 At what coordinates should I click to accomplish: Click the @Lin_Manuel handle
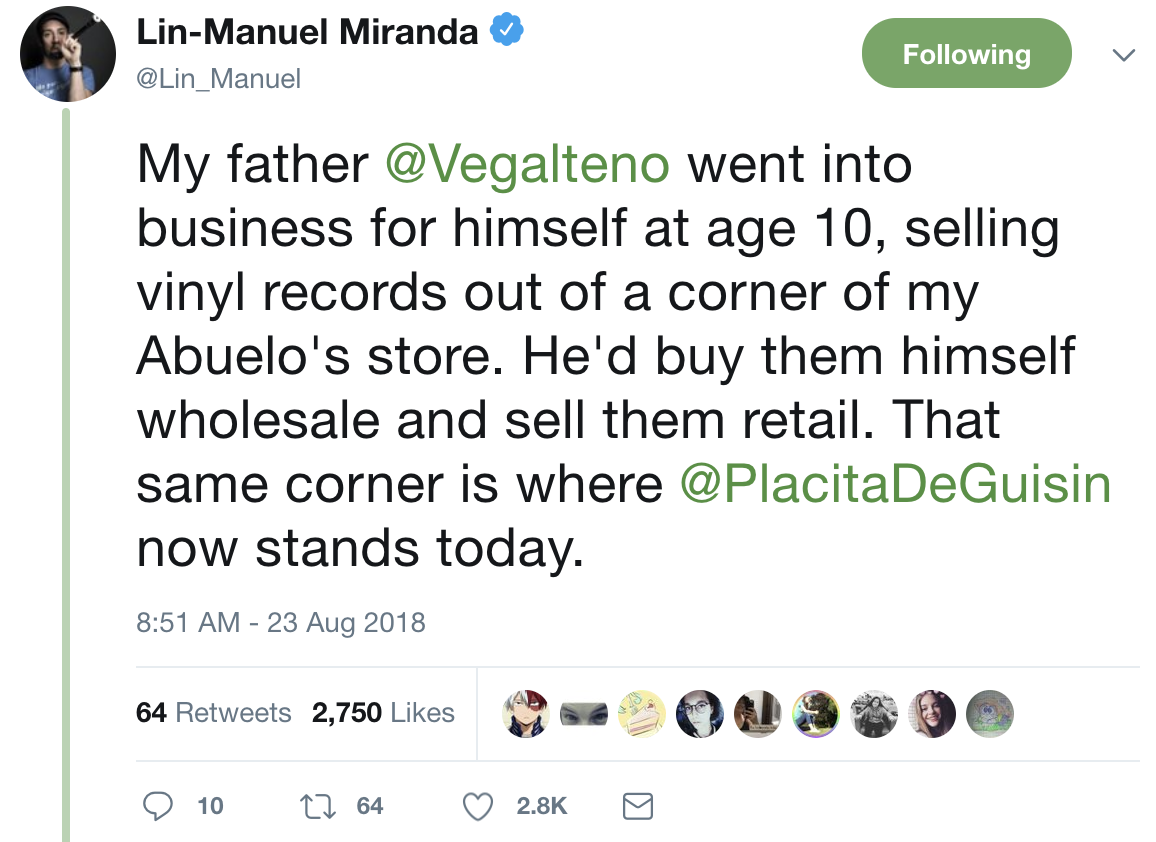(x=219, y=78)
